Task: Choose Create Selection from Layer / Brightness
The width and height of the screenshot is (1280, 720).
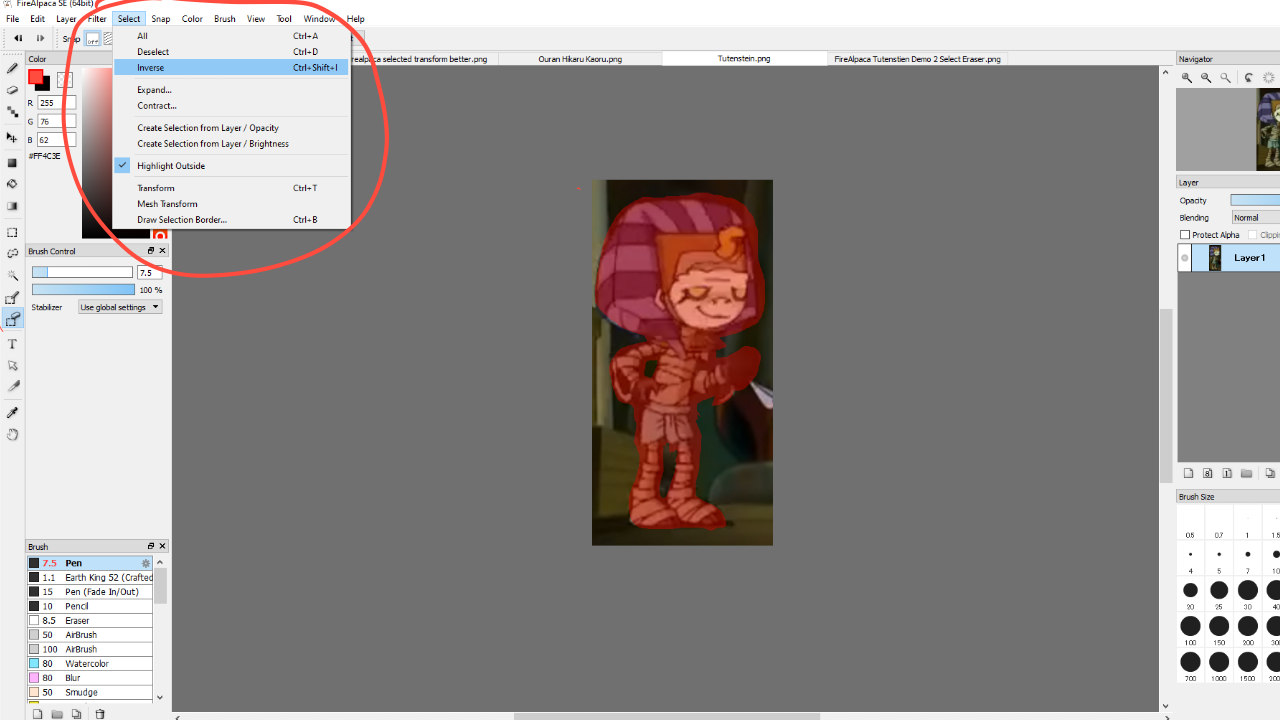Action: point(232,144)
